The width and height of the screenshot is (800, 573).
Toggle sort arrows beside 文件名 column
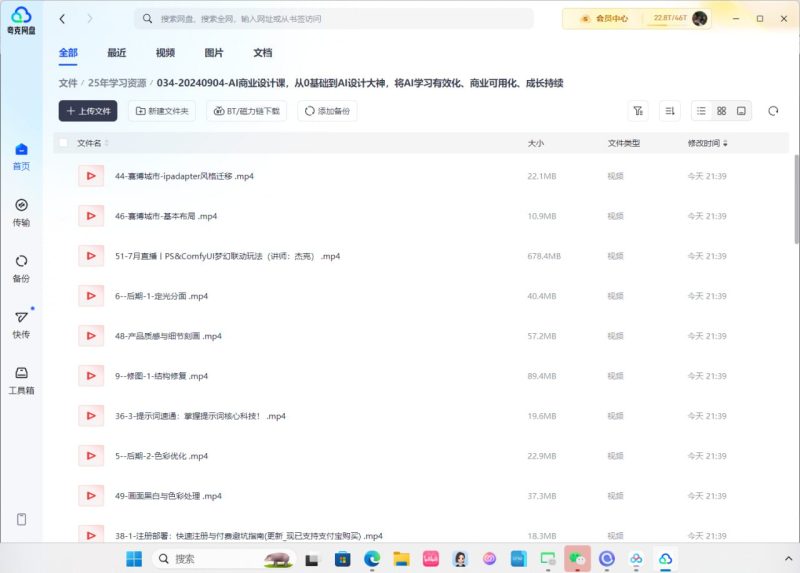click(x=107, y=143)
